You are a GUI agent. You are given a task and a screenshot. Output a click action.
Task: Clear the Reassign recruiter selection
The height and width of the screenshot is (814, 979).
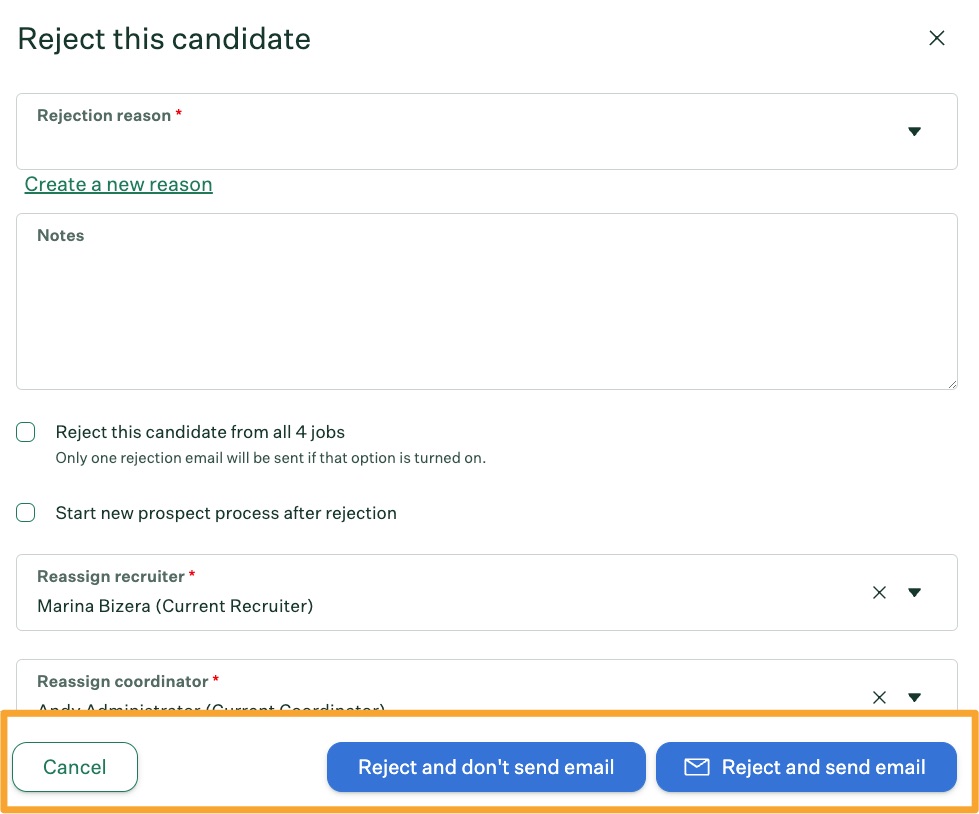(x=879, y=592)
